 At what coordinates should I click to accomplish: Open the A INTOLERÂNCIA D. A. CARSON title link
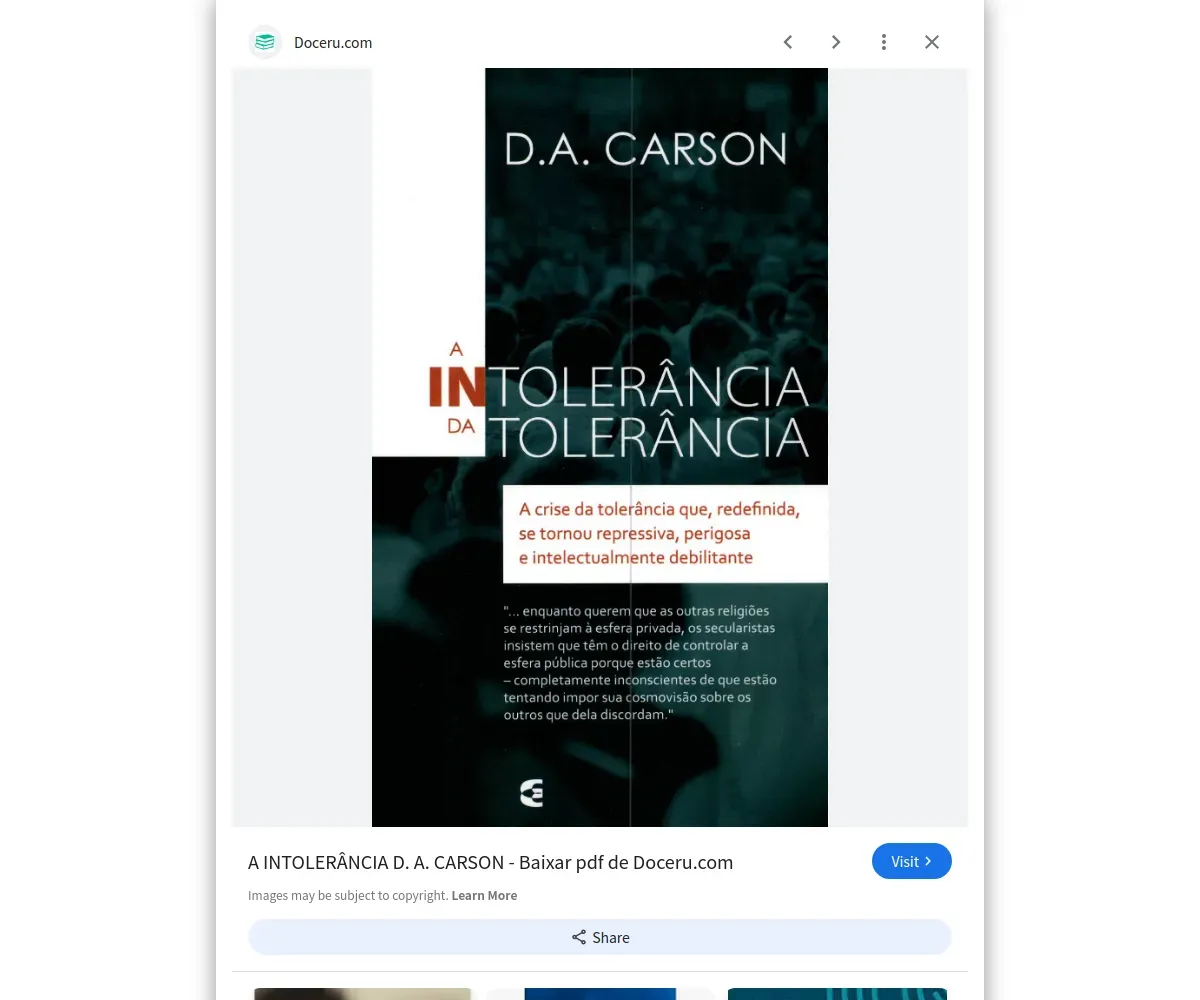(490, 863)
